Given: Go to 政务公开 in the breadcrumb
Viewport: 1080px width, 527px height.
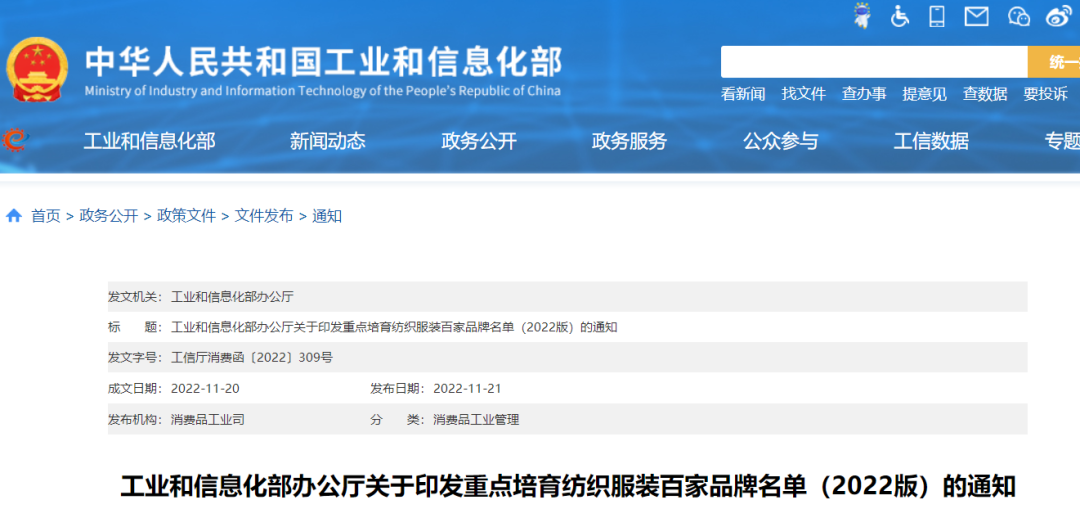Looking at the screenshot, I should [x=109, y=216].
